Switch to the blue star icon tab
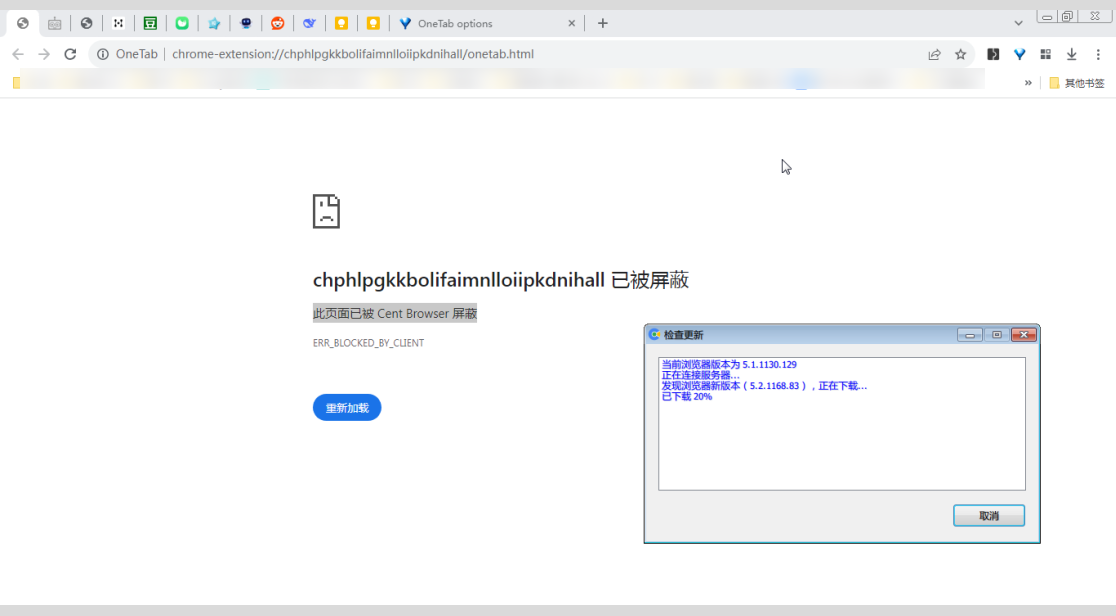 pos(214,24)
